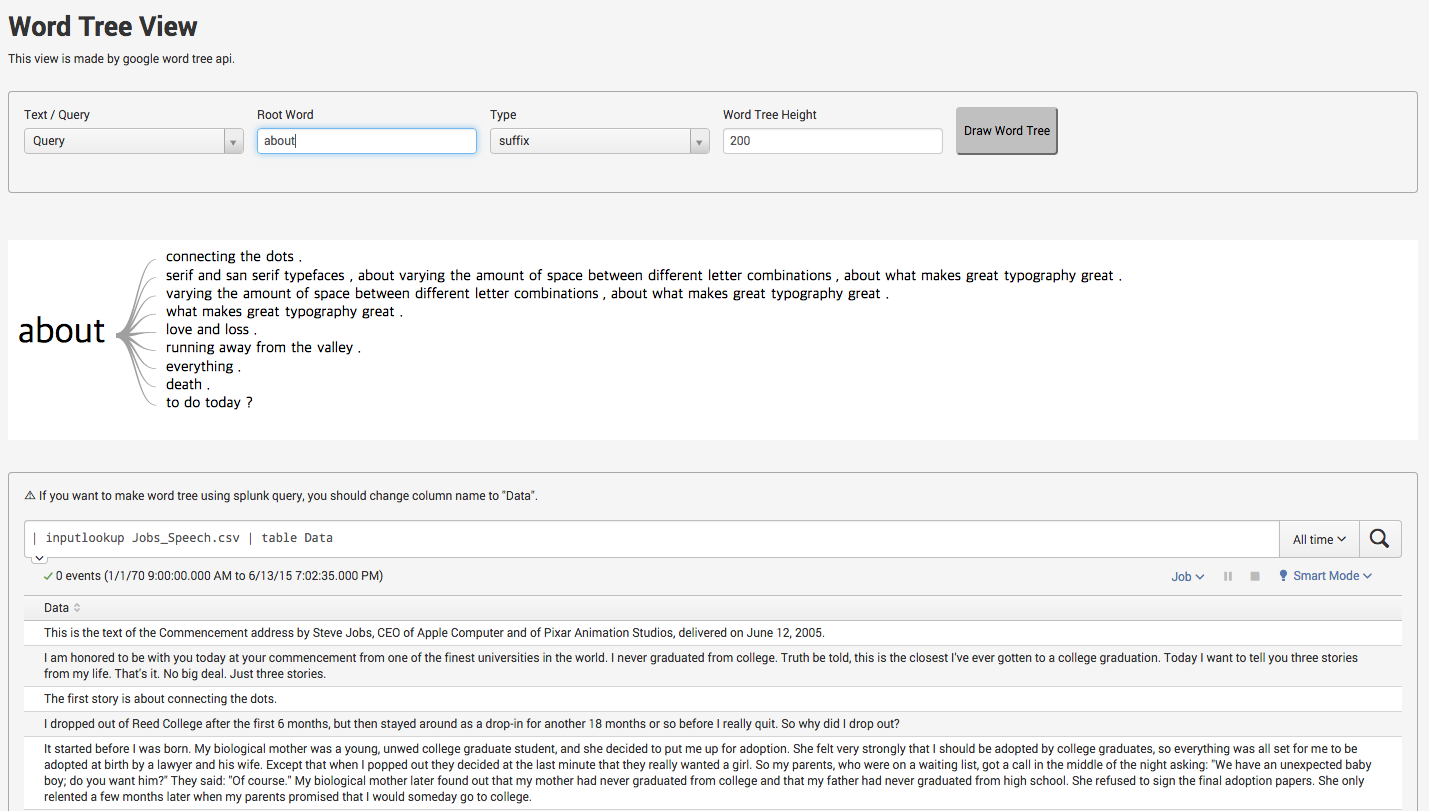Select 'love and loss' tree branch

(x=211, y=330)
